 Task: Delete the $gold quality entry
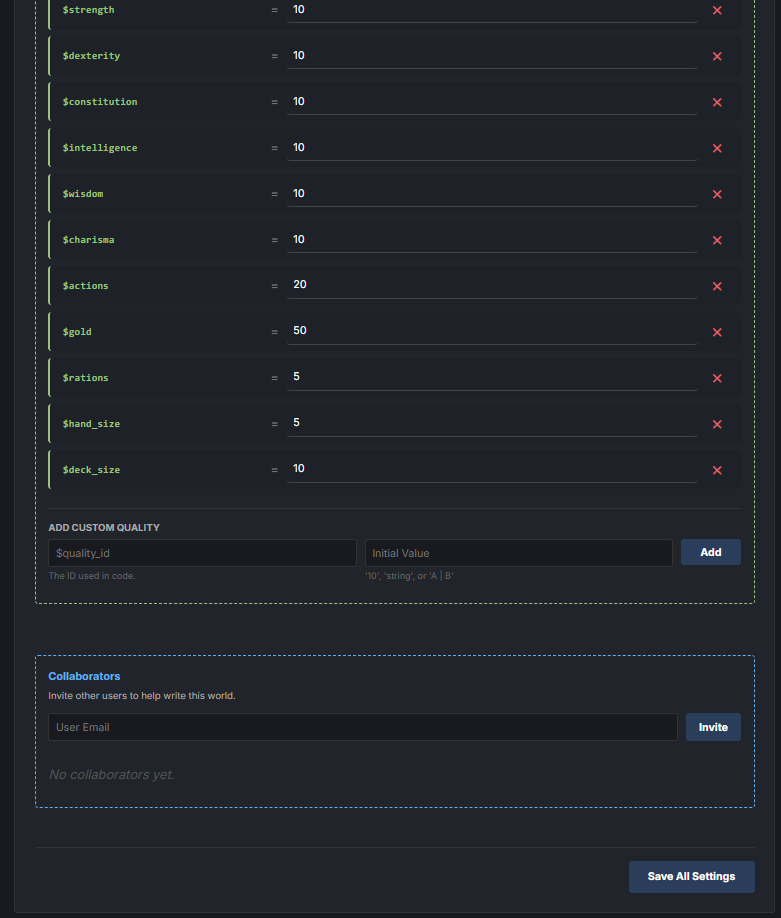(717, 332)
